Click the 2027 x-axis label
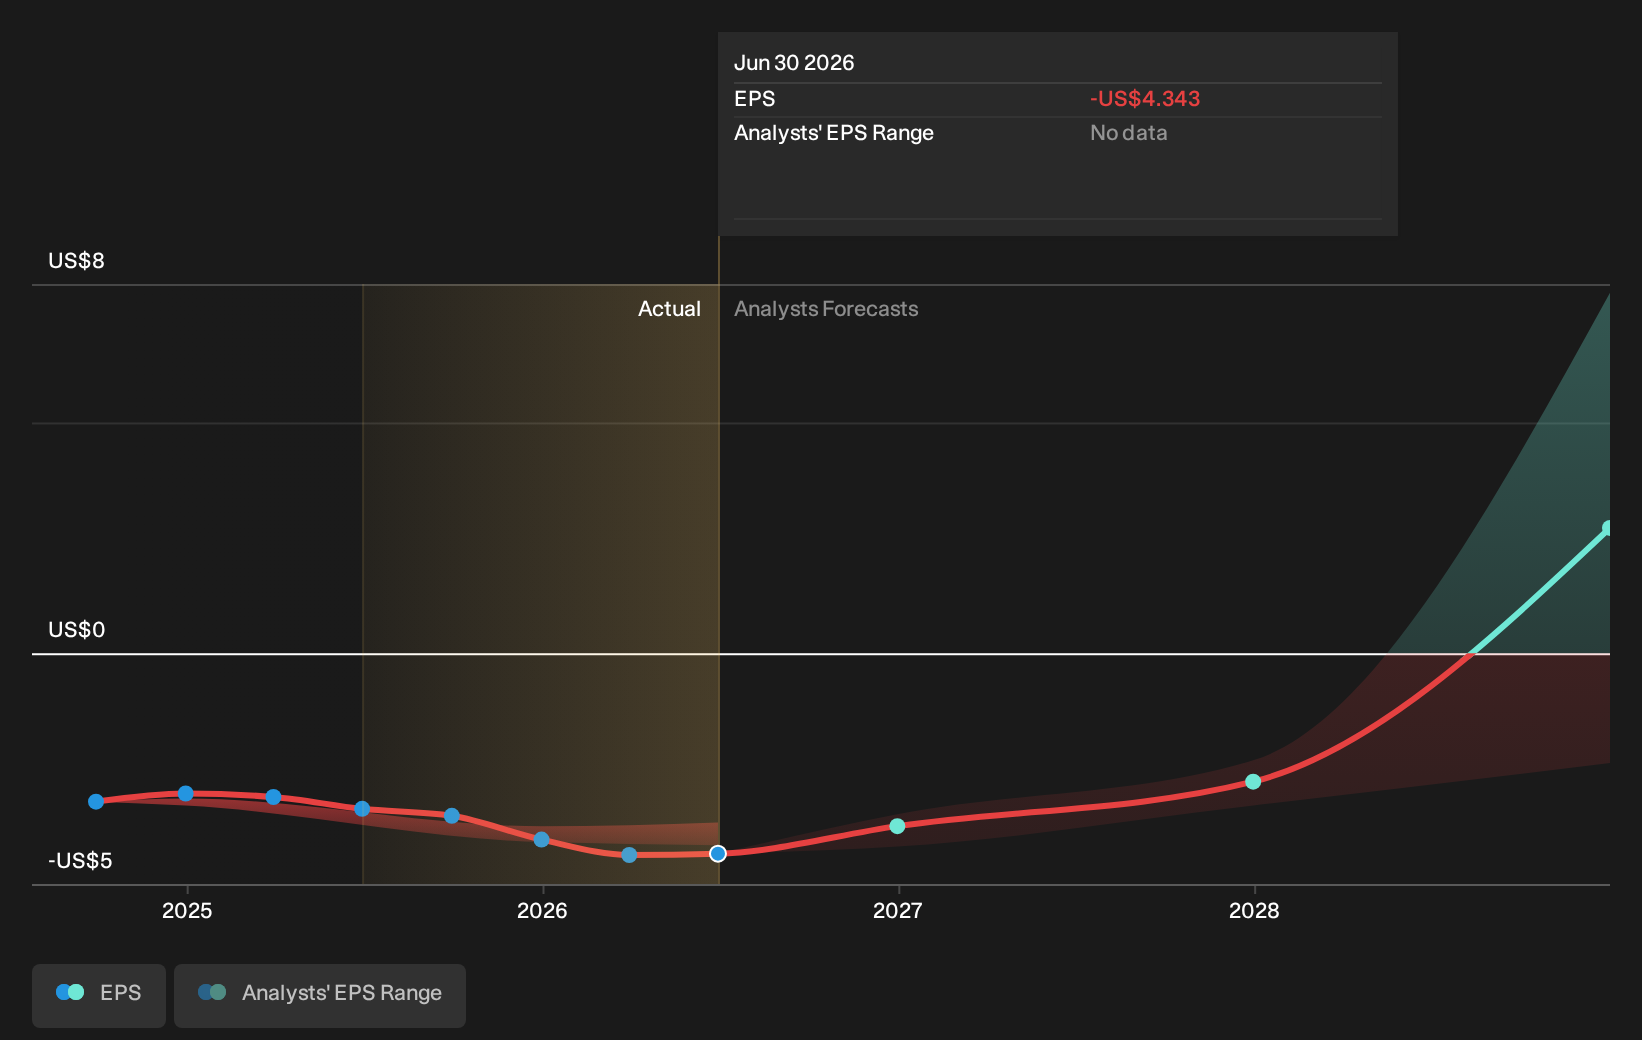This screenshot has width=1642, height=1040. point(898,910)
